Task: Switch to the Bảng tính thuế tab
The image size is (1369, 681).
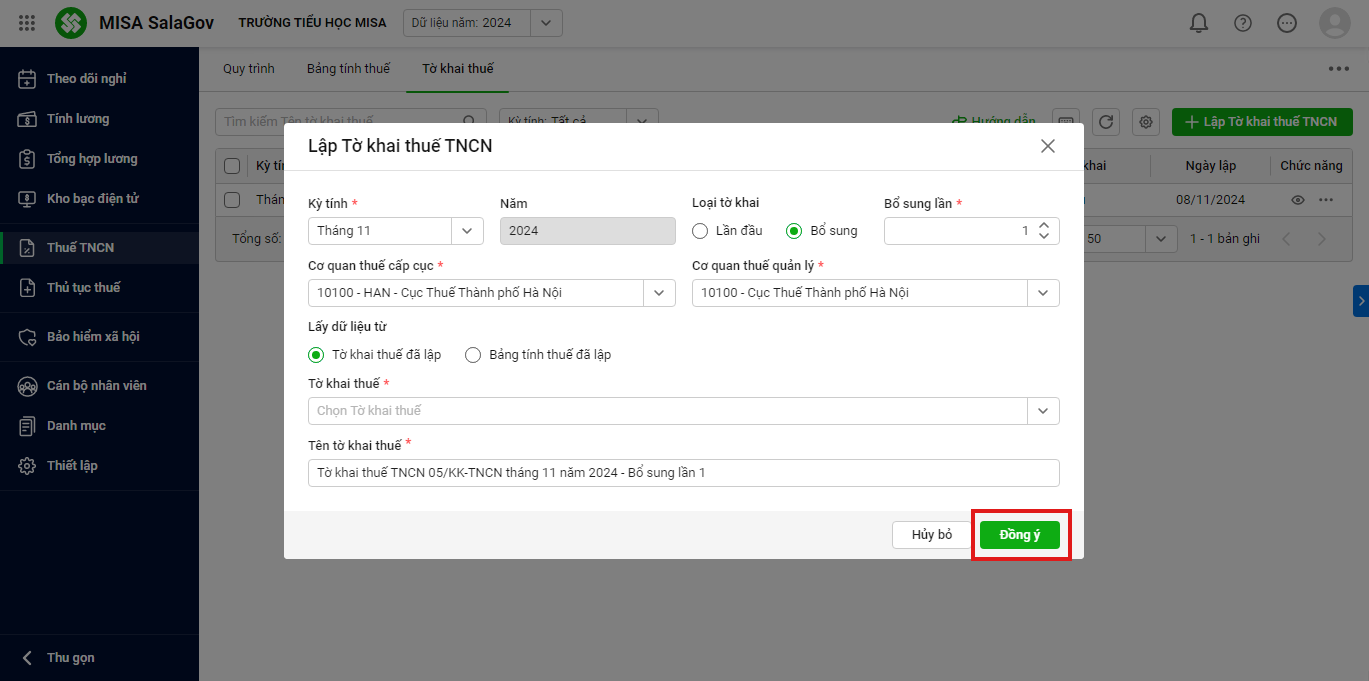Action: [x=348, y=69]
